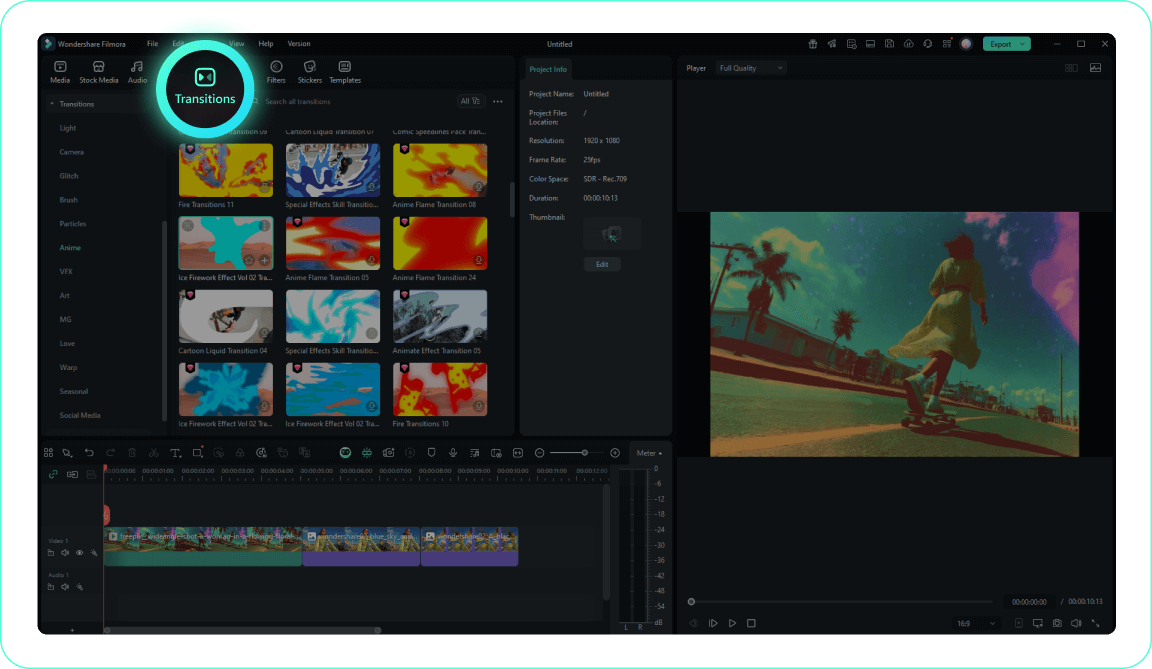
Task: Mute the Audio 1 track
Action: click(65, 587)
